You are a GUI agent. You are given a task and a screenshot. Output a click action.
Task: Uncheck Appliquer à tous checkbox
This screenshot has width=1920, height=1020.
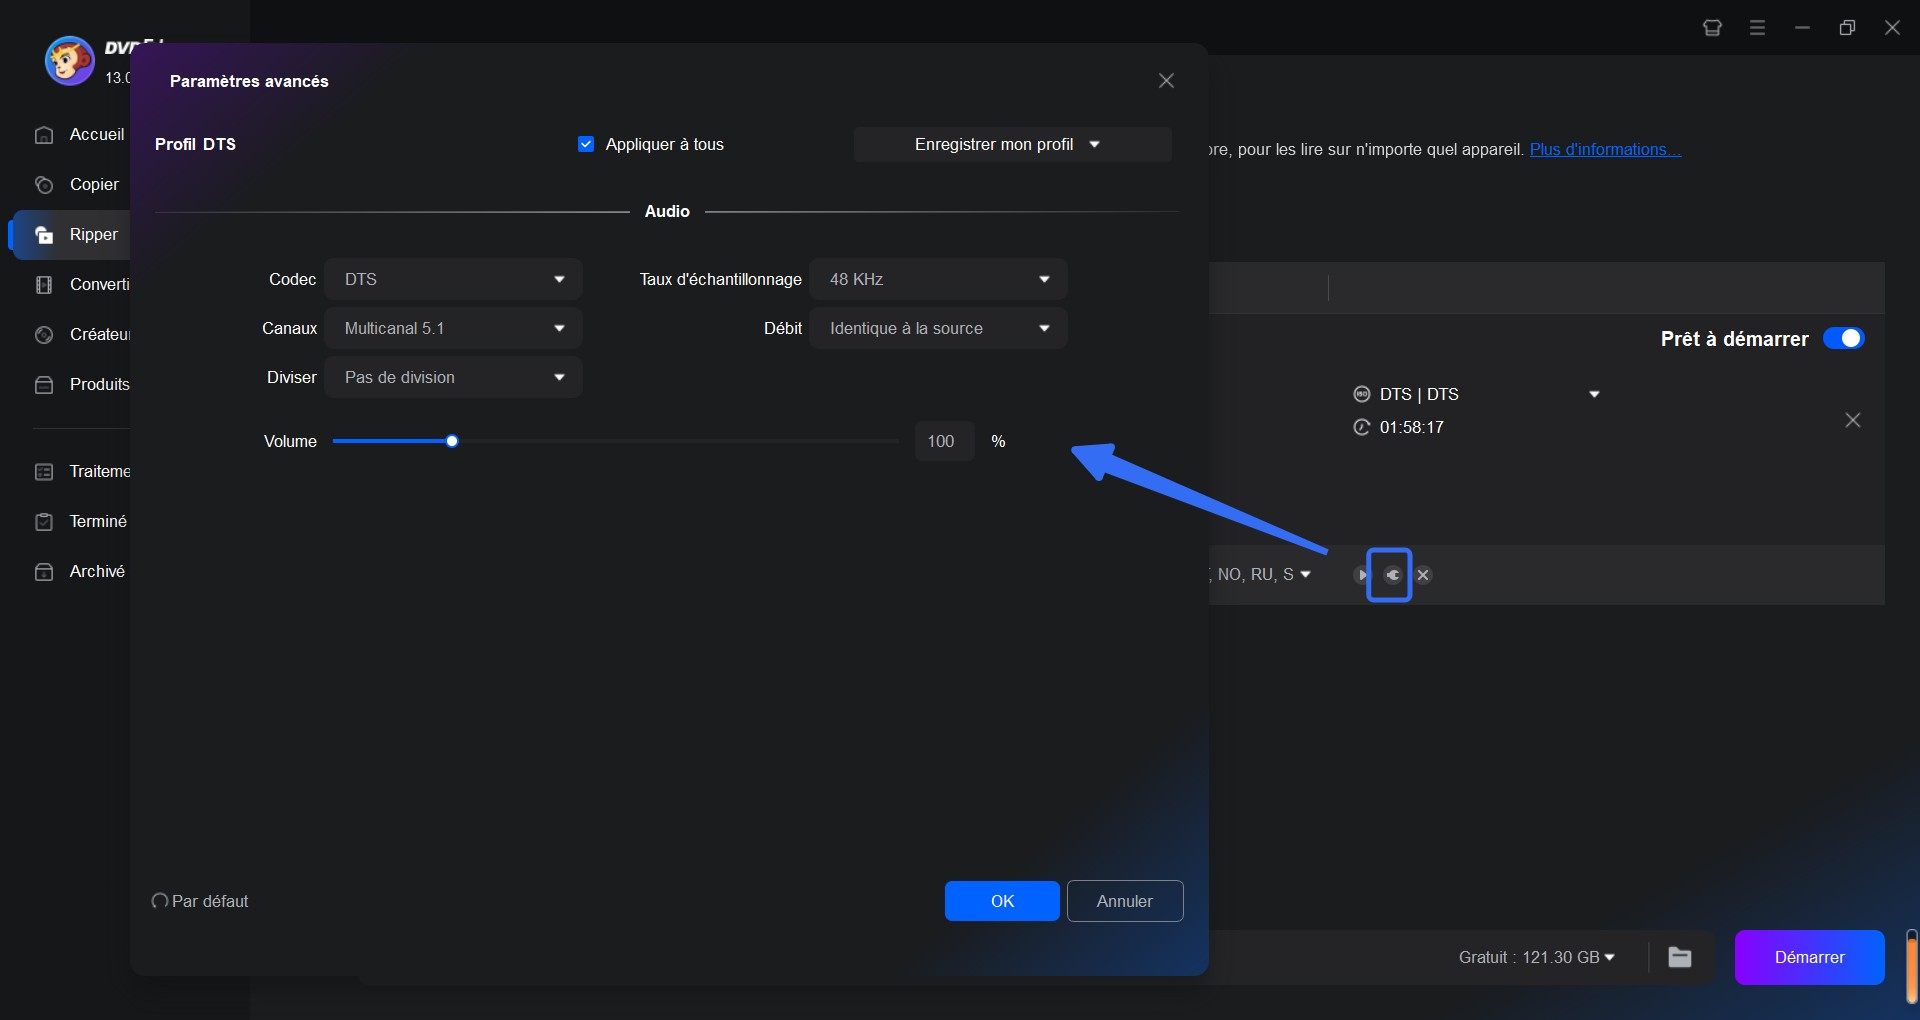586,144
